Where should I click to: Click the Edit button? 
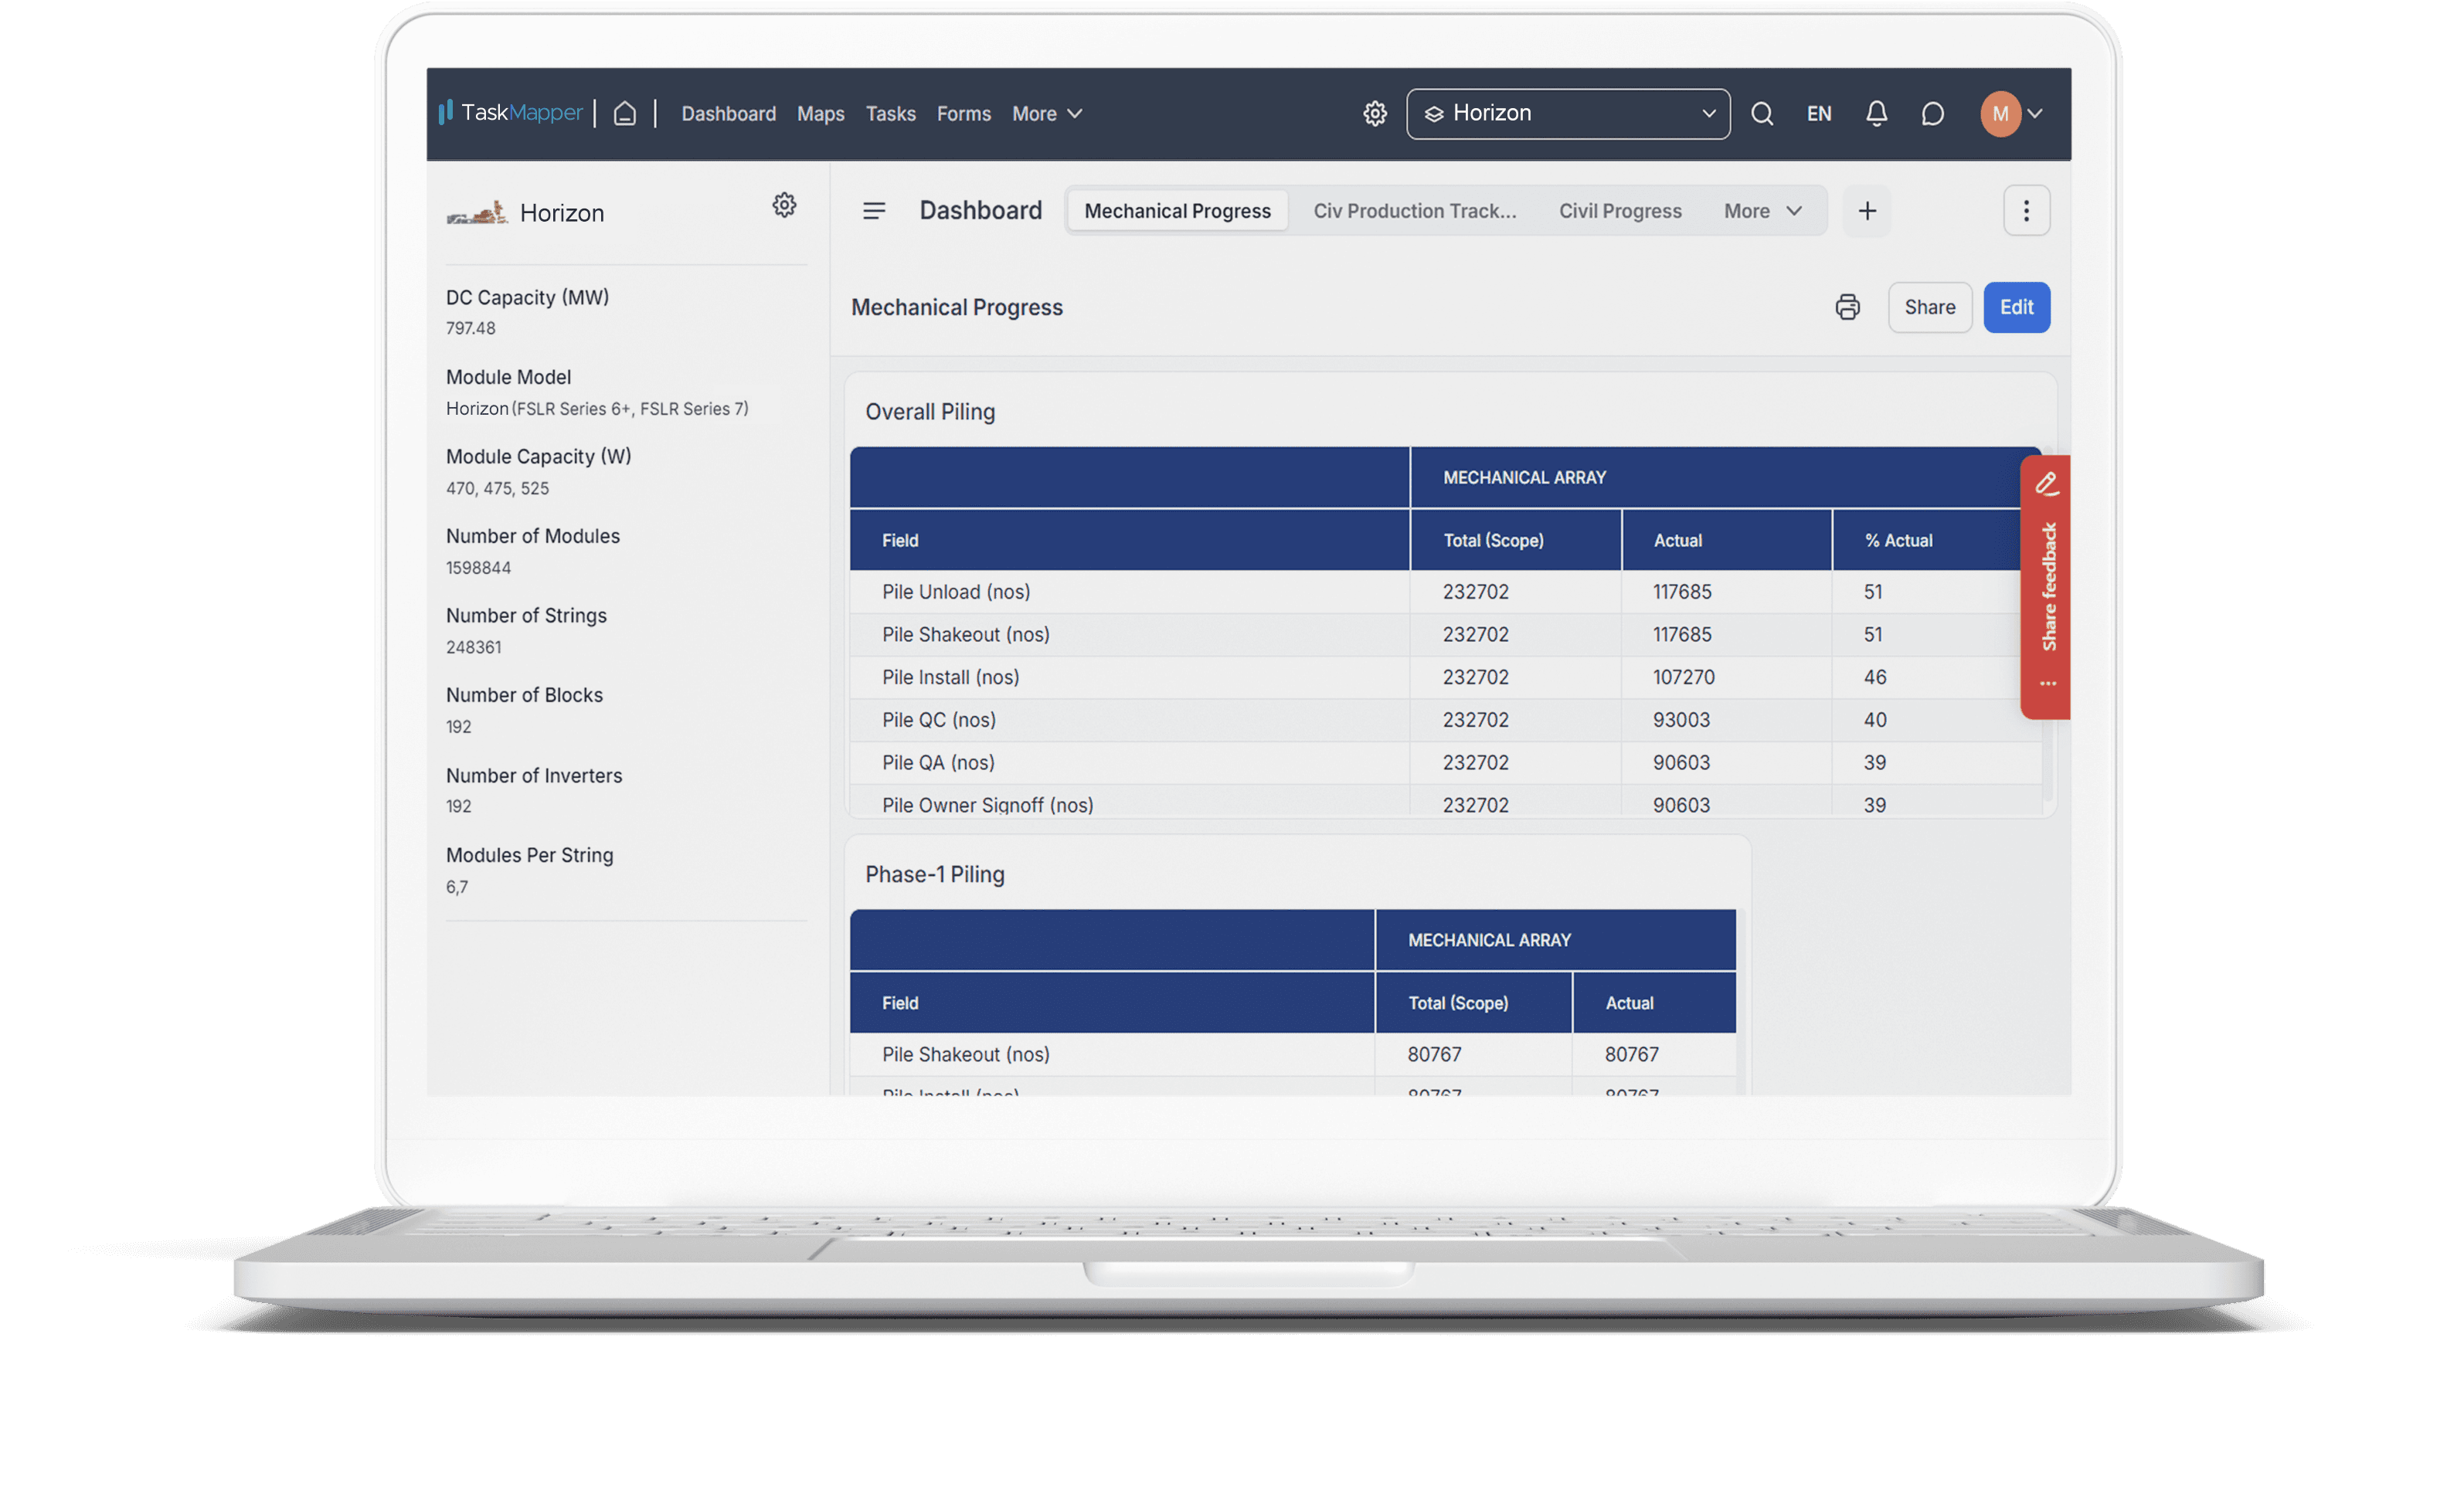coord(2014,306)
